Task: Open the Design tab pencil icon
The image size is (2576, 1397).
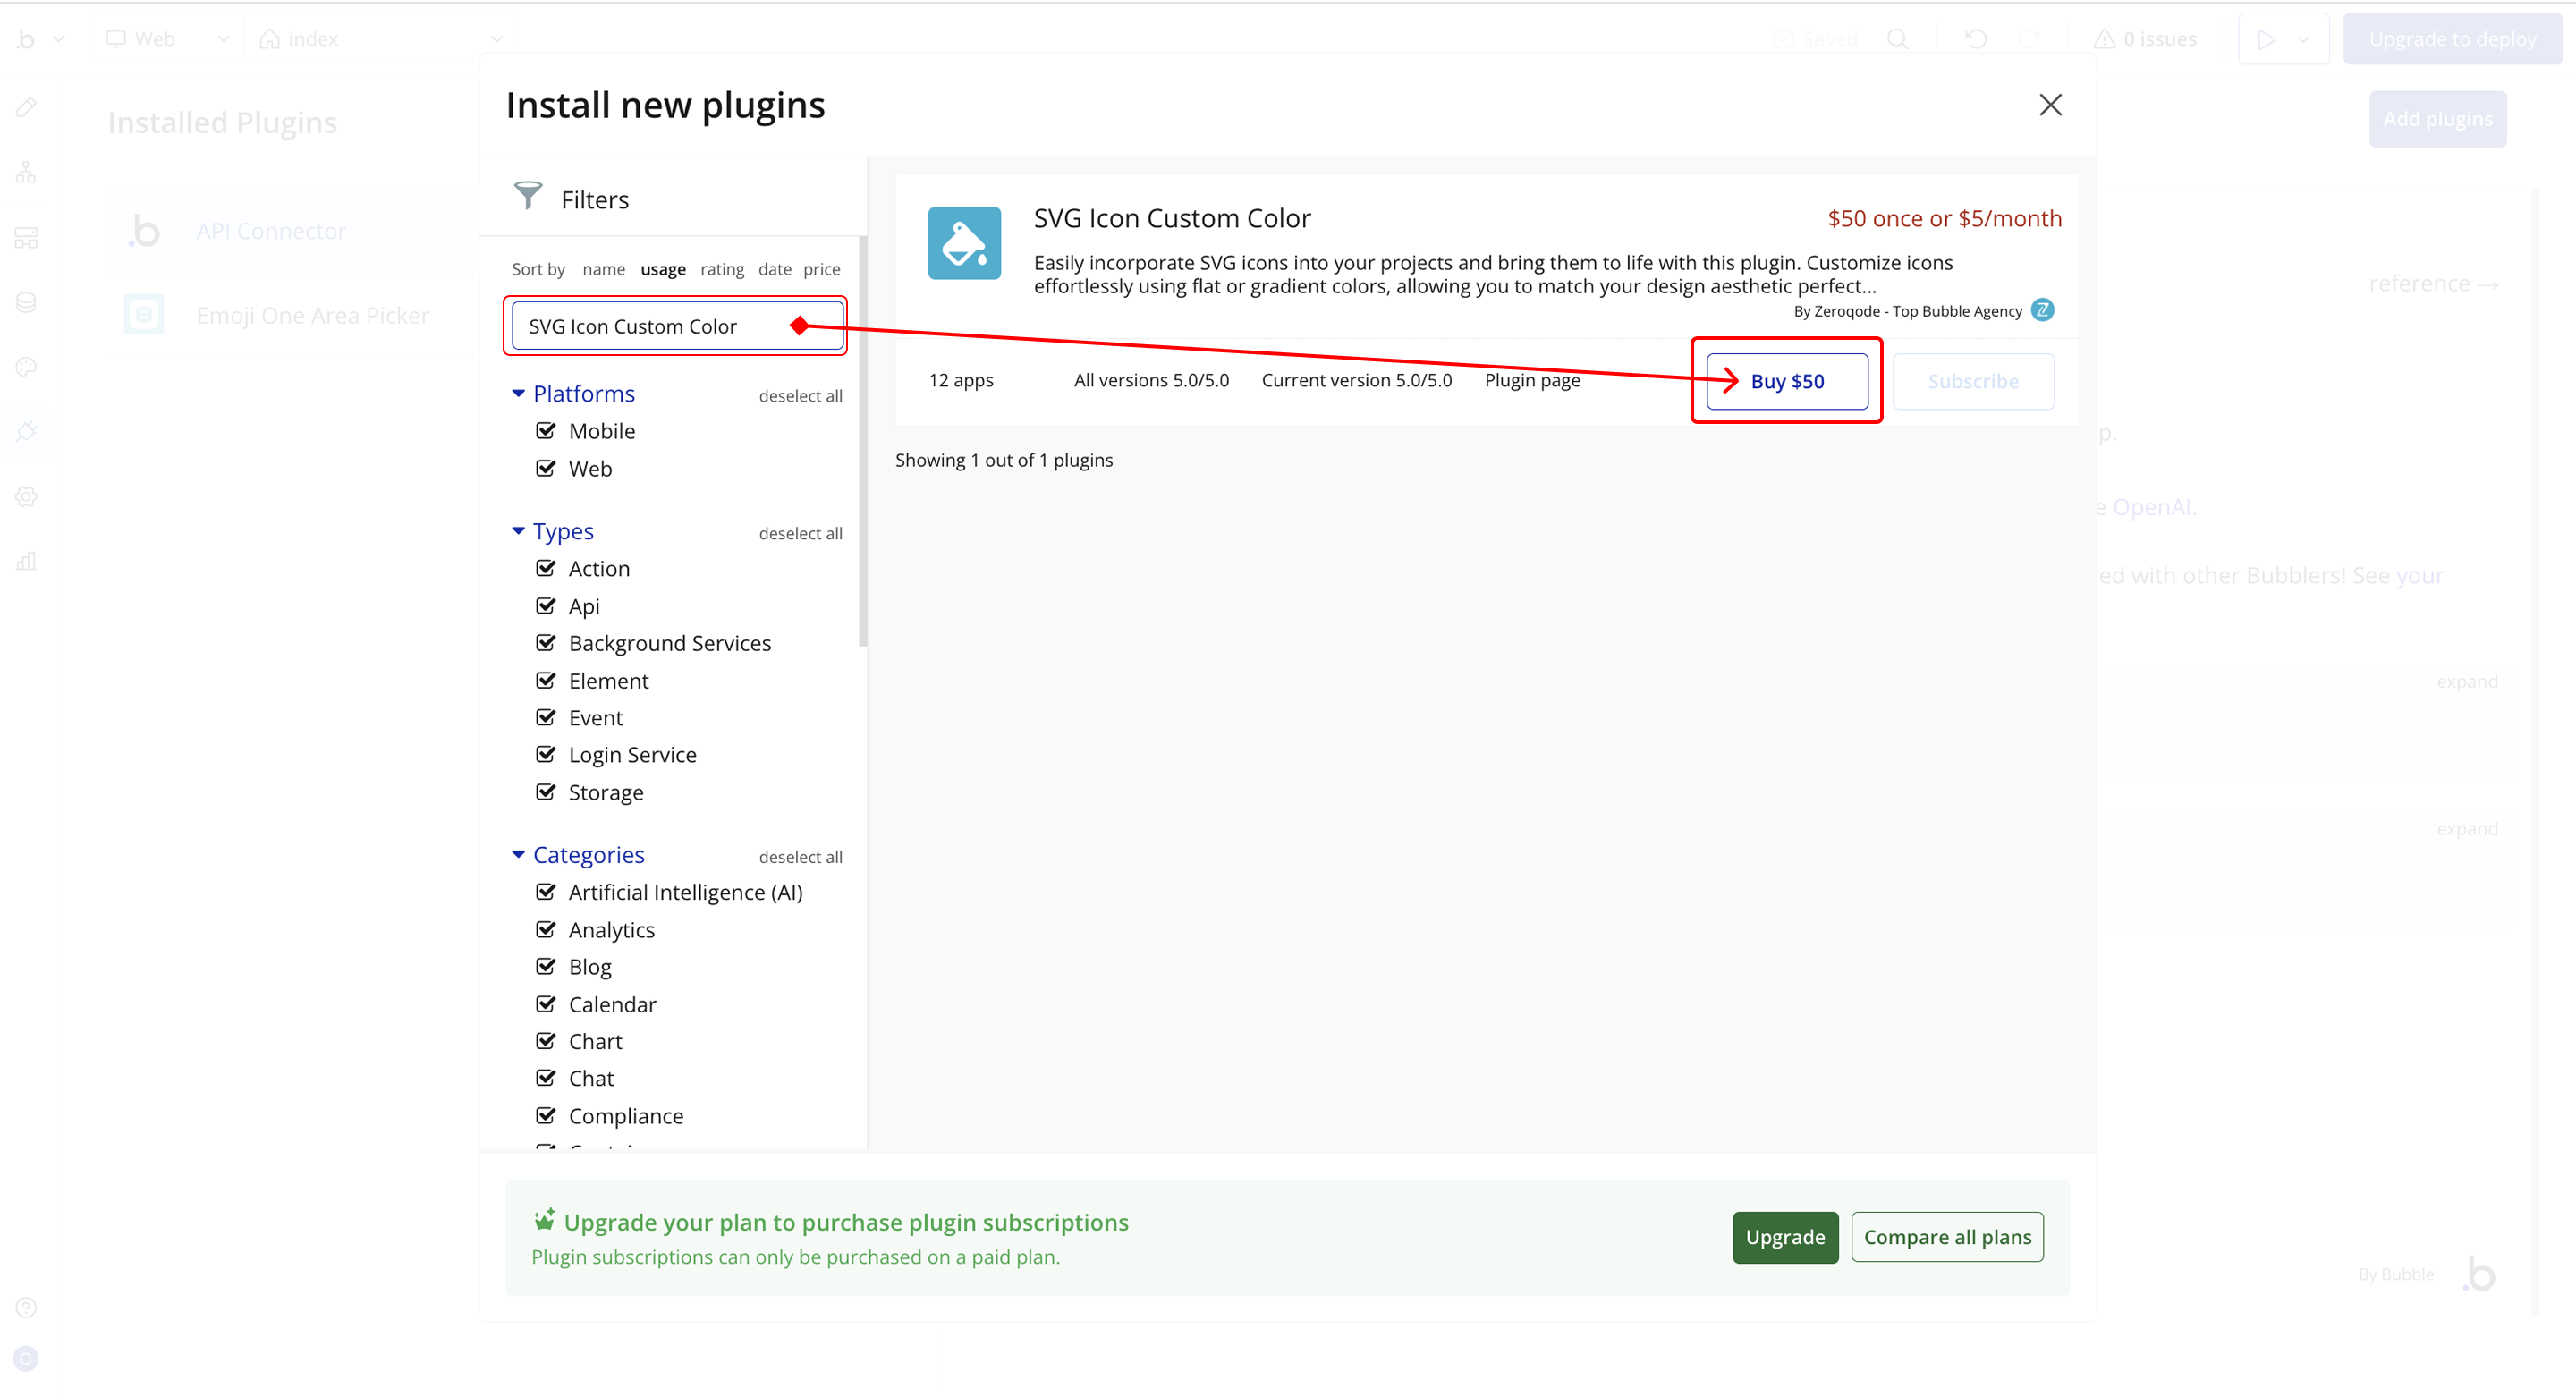Action: [27, 107]
